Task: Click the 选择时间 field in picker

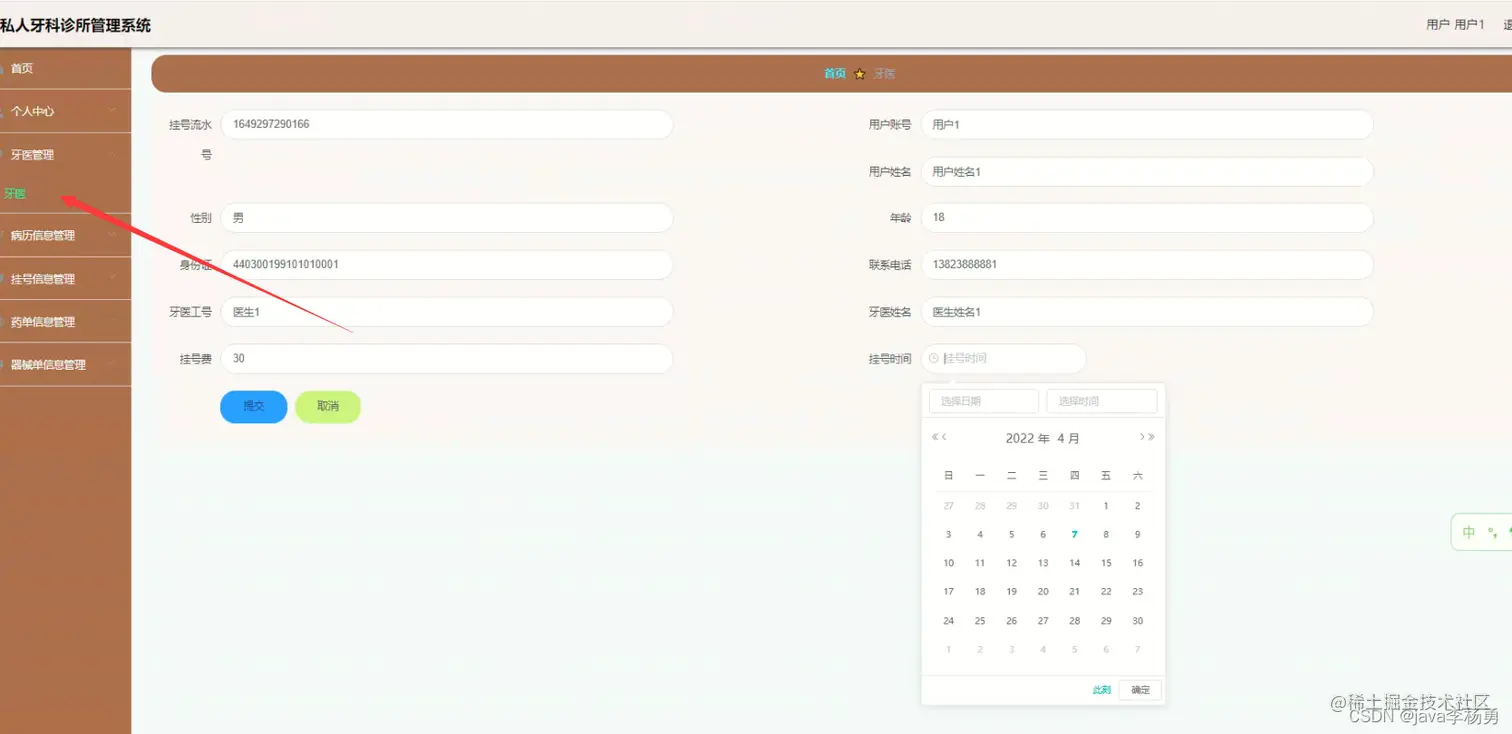Action: 1102,401
